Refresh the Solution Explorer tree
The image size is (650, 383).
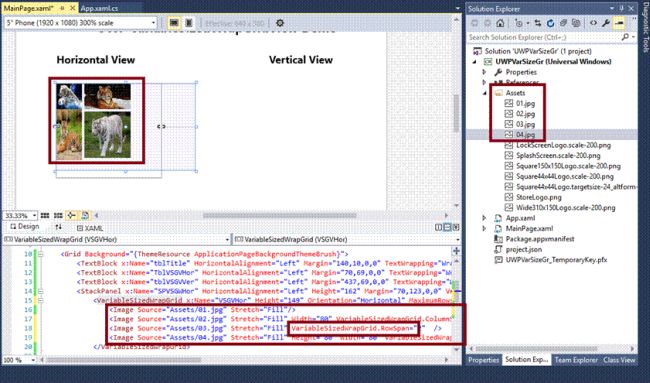[x=551, y=23]
